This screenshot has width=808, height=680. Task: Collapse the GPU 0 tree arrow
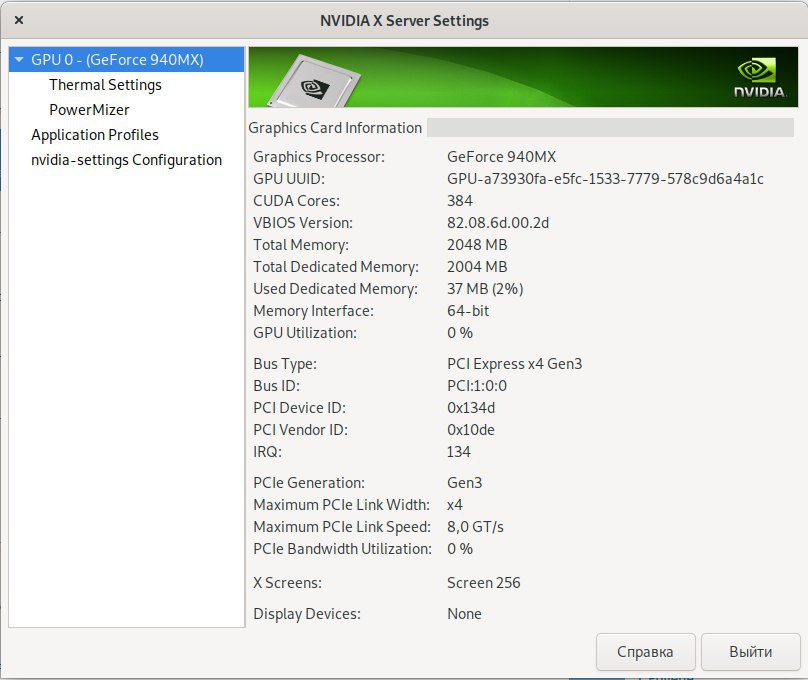tap(20, 60)
